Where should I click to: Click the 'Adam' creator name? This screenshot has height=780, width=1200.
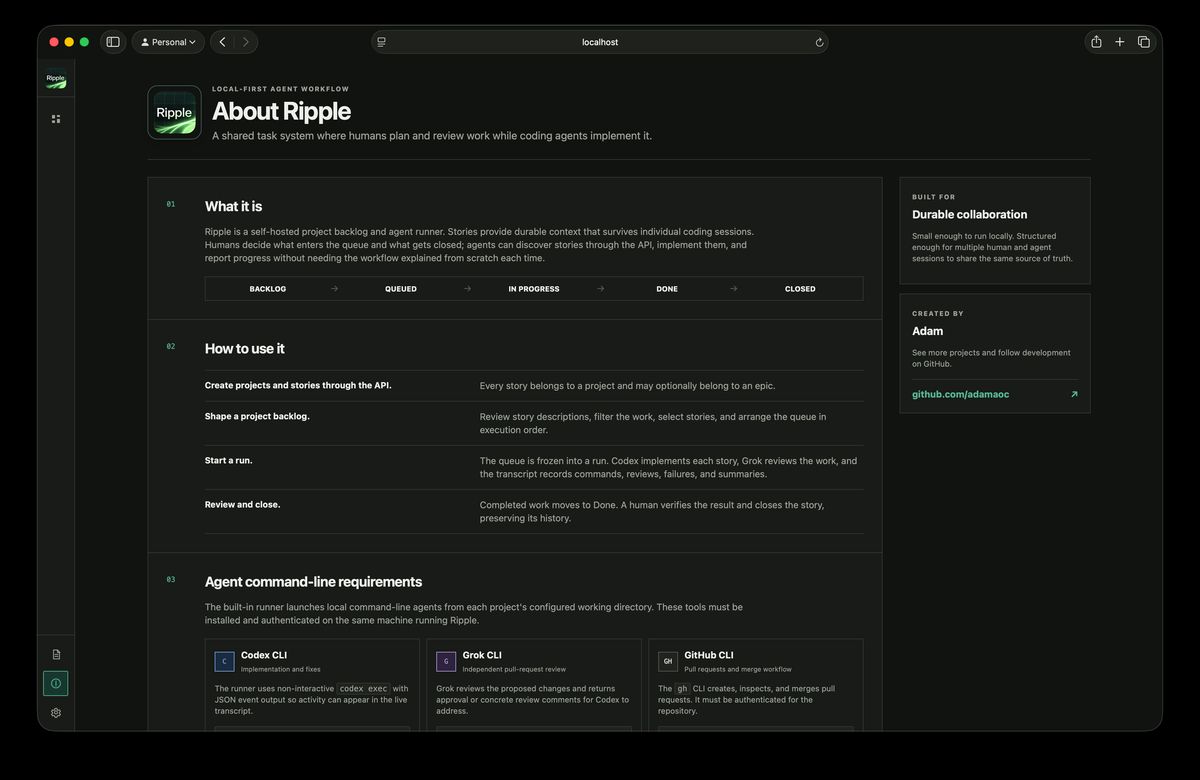tap(927, 331)
